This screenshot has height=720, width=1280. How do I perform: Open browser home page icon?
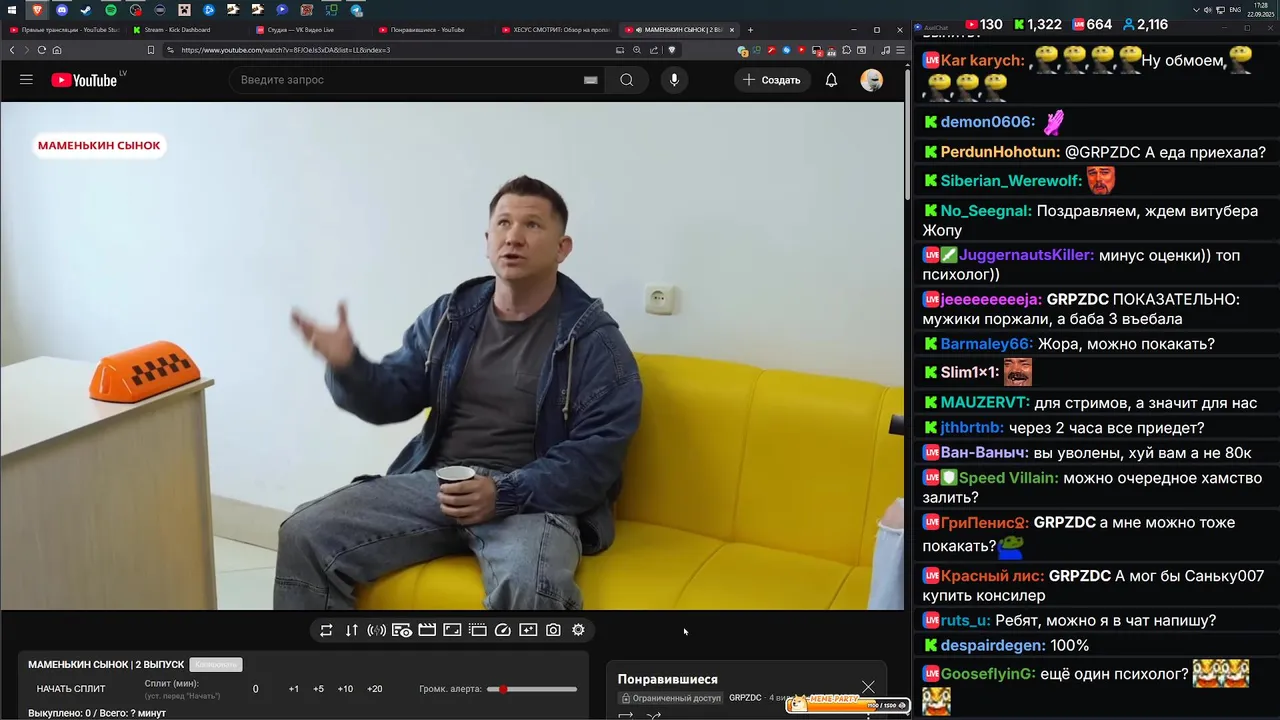click(x=57, y=50)
